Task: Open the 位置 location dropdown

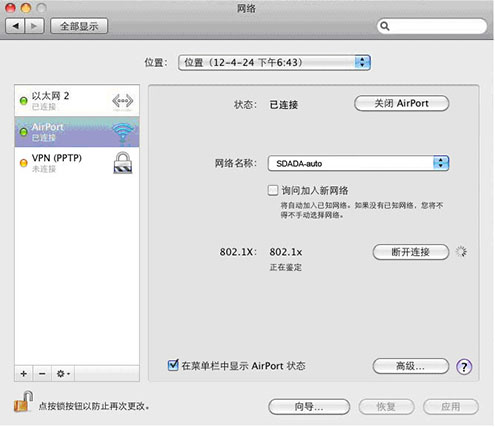Action: point(275,63)
